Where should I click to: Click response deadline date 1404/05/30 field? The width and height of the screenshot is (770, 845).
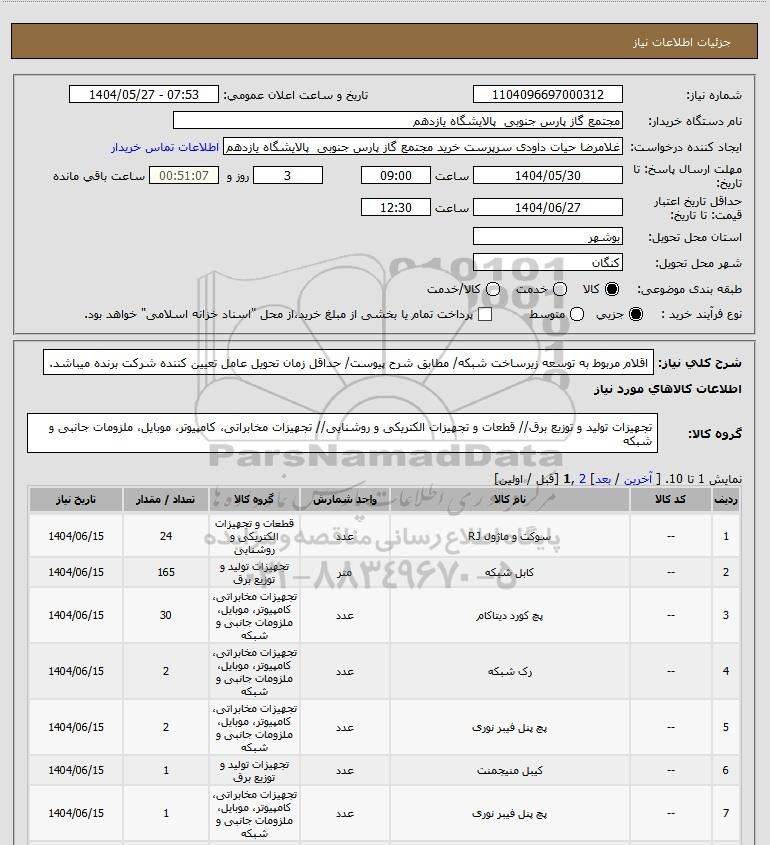point(548,176)
